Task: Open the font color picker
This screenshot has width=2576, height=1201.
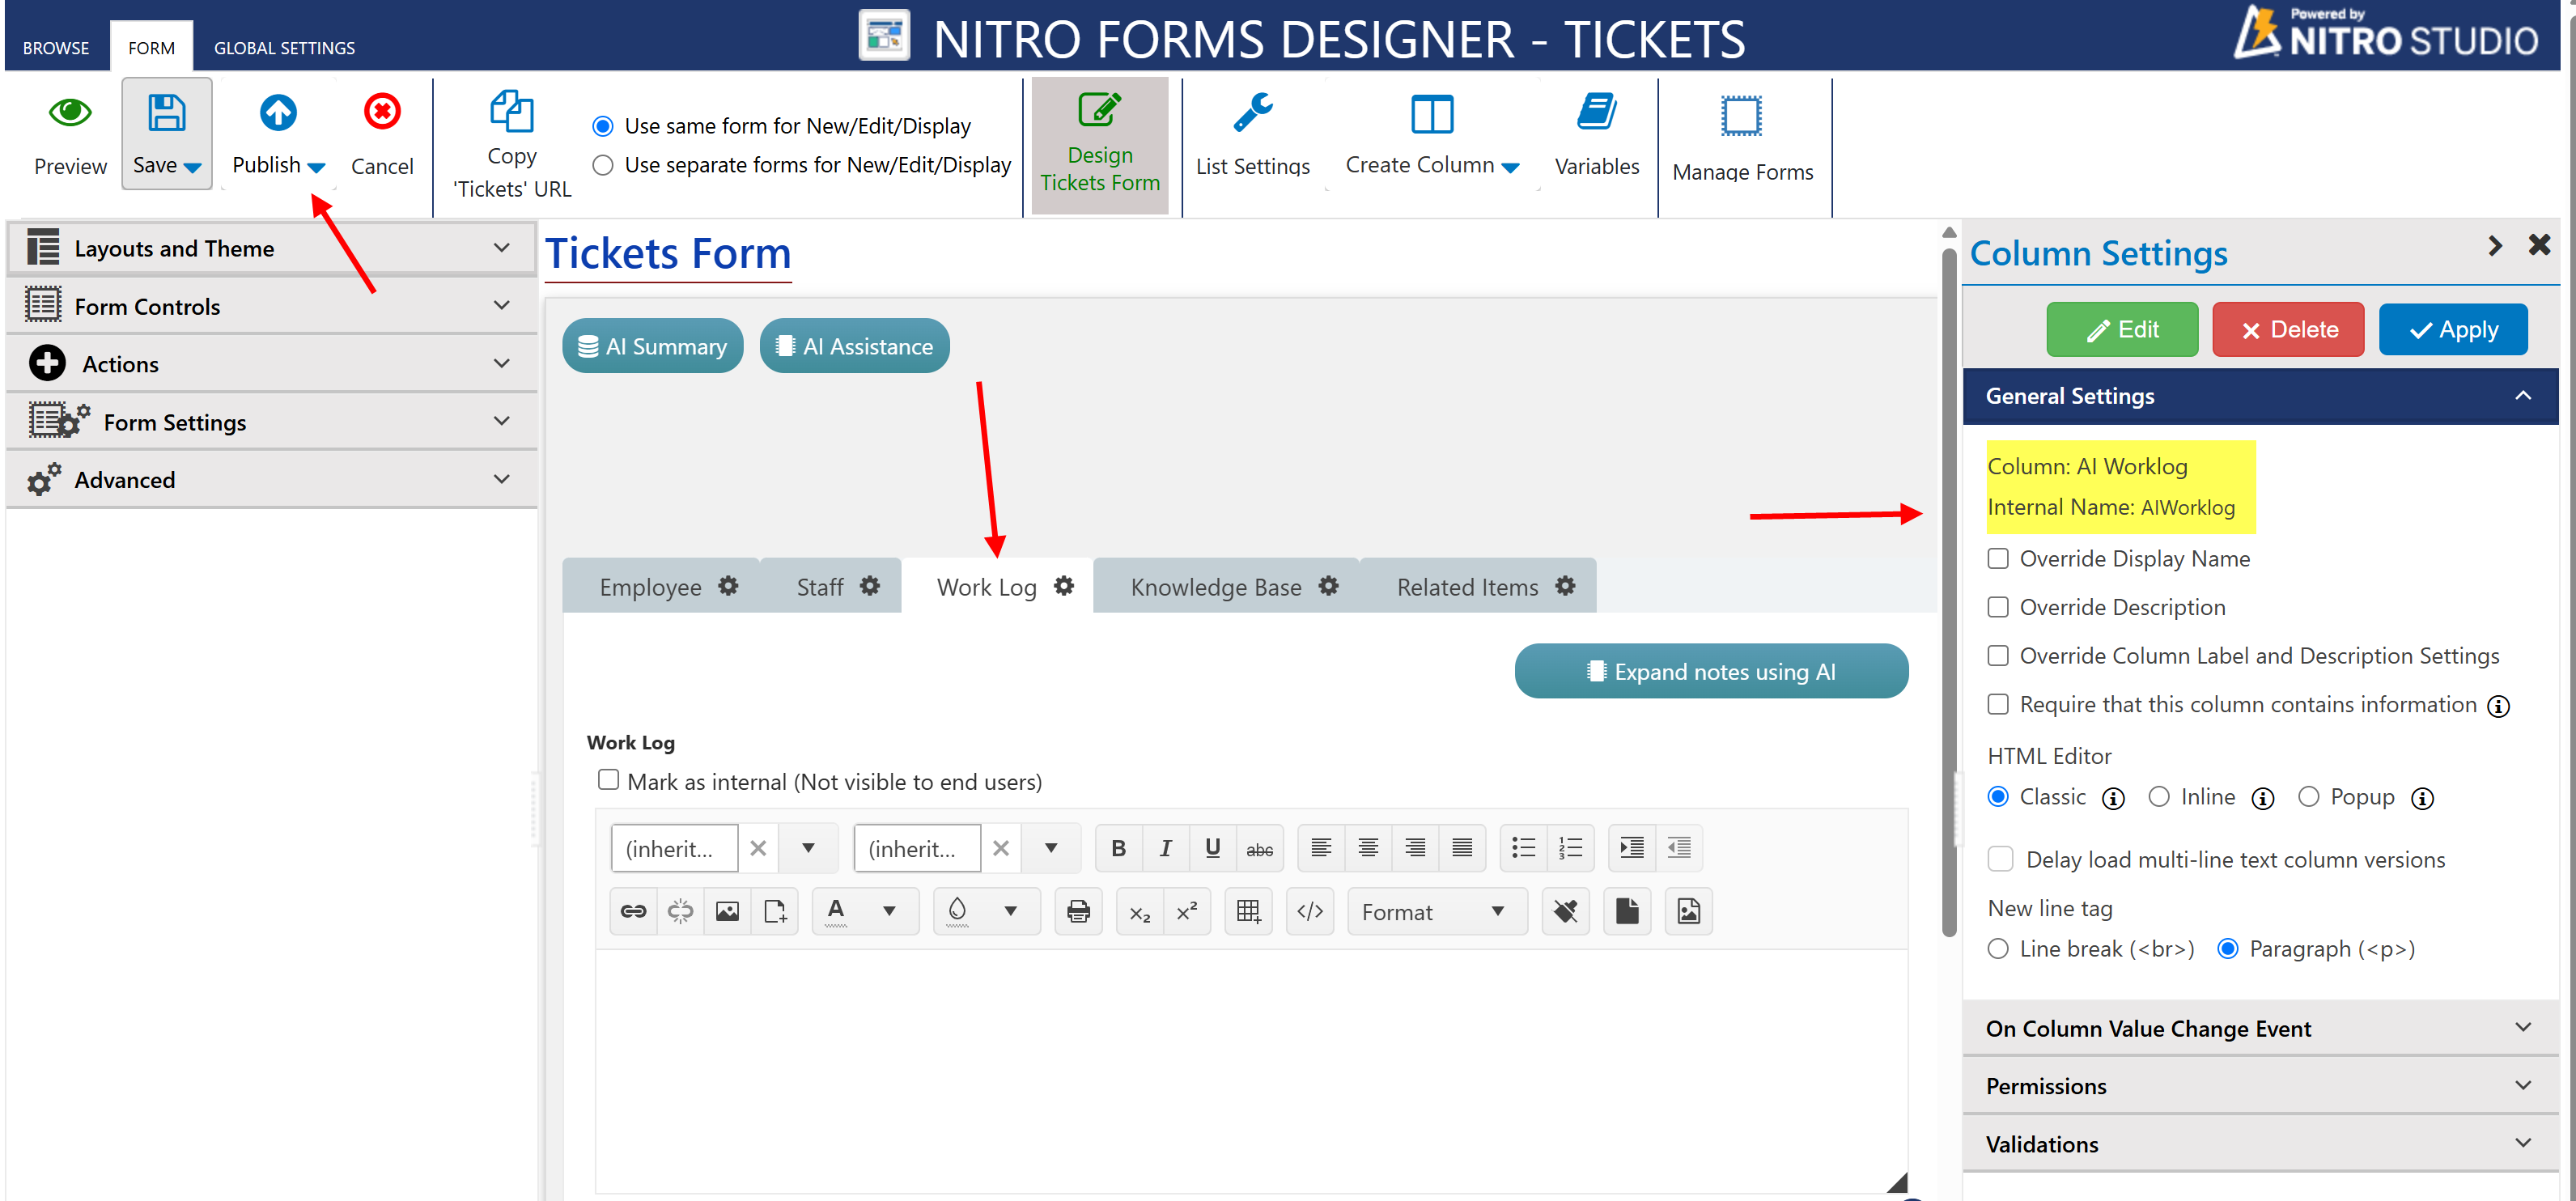Action: click(x=888, y=911)
